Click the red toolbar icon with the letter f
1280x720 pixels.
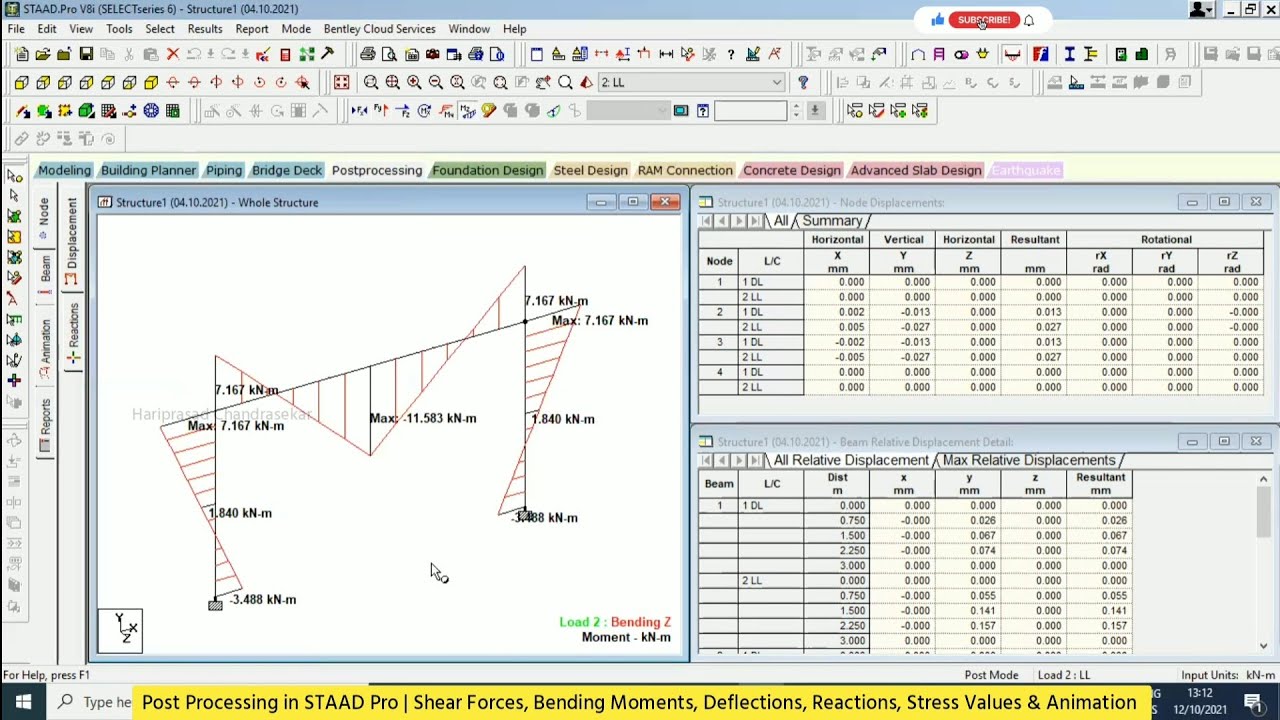click(1041, 54)
